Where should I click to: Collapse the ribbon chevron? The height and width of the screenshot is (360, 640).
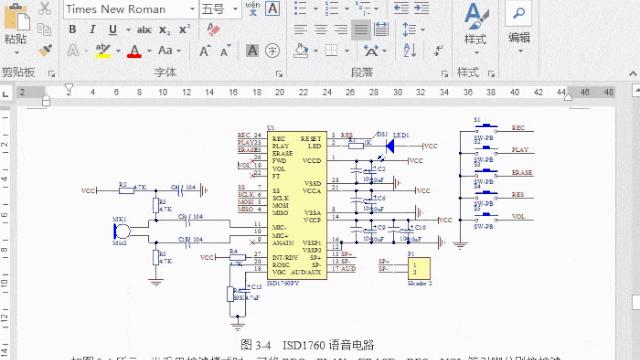point(633,74)
